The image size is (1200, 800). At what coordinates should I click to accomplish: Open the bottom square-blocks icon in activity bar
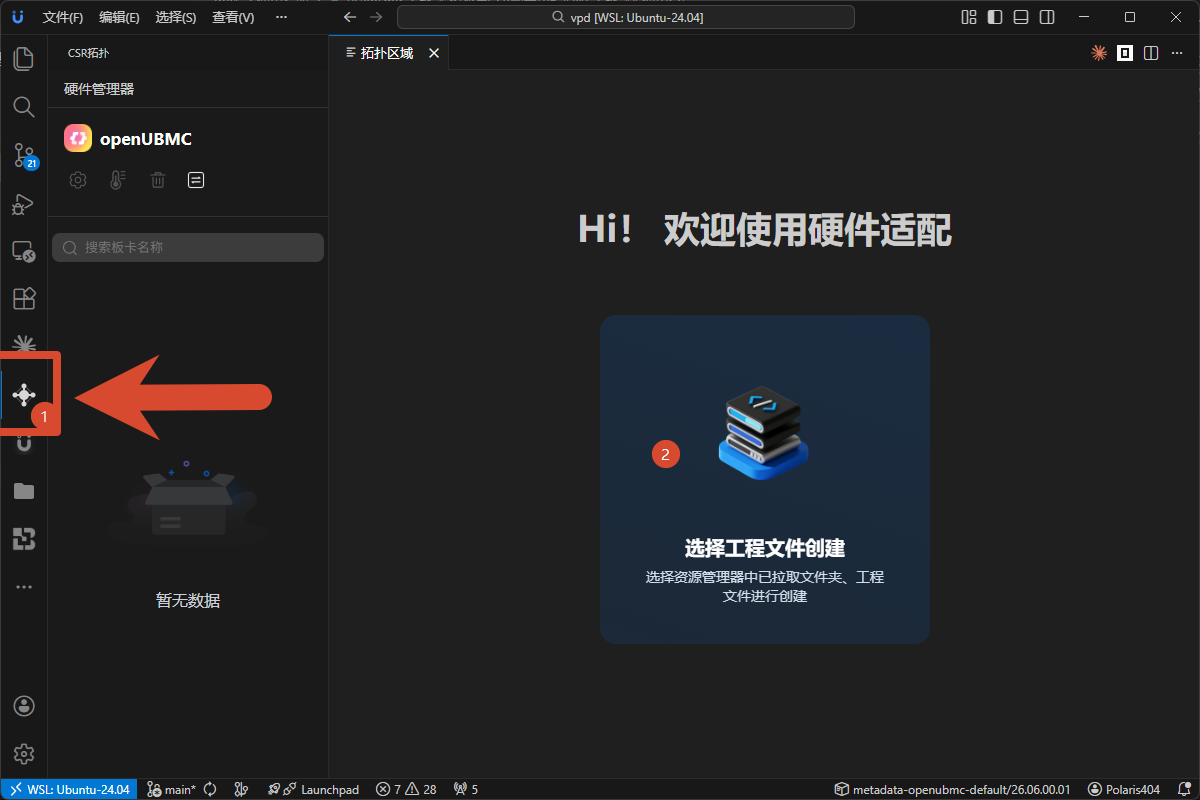(23, 540)
